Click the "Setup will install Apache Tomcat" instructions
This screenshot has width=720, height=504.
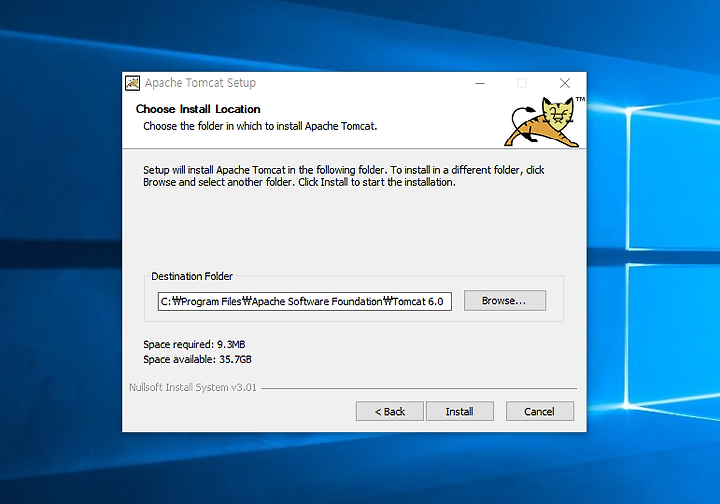click(343, 176)
